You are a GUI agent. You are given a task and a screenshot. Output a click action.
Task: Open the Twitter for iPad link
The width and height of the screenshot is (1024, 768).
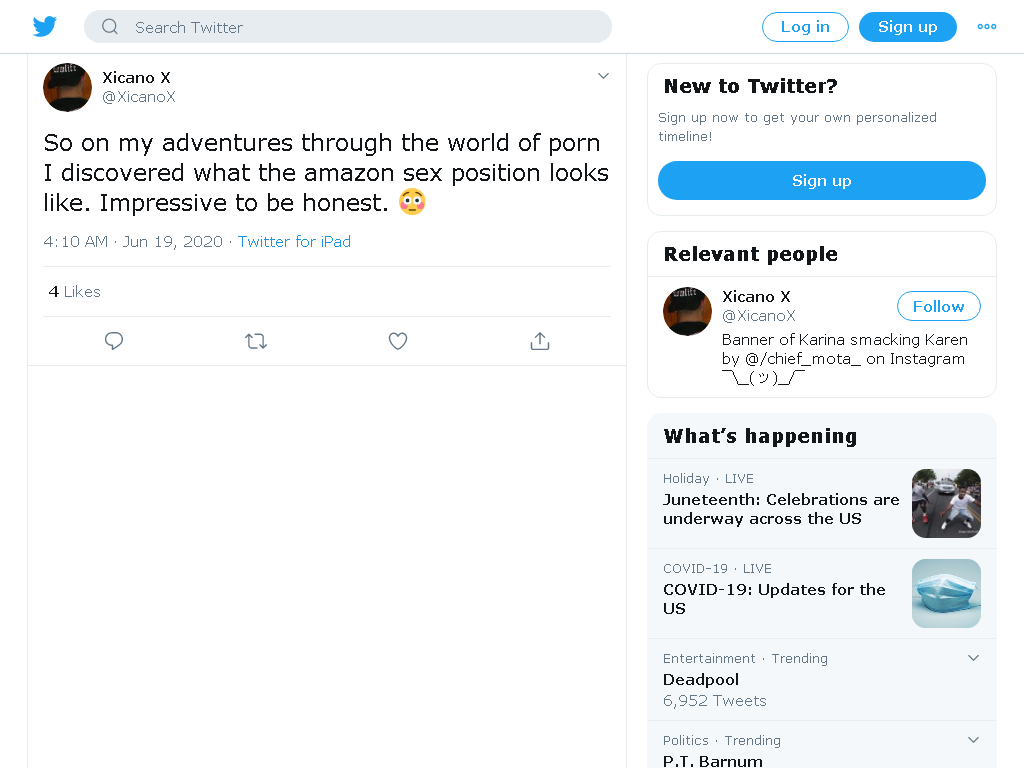pyautogui.click(x=294, y=242)
